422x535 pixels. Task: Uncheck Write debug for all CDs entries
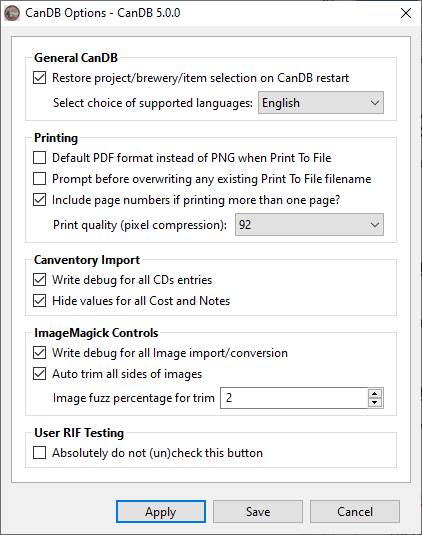(x=40, y=280)
